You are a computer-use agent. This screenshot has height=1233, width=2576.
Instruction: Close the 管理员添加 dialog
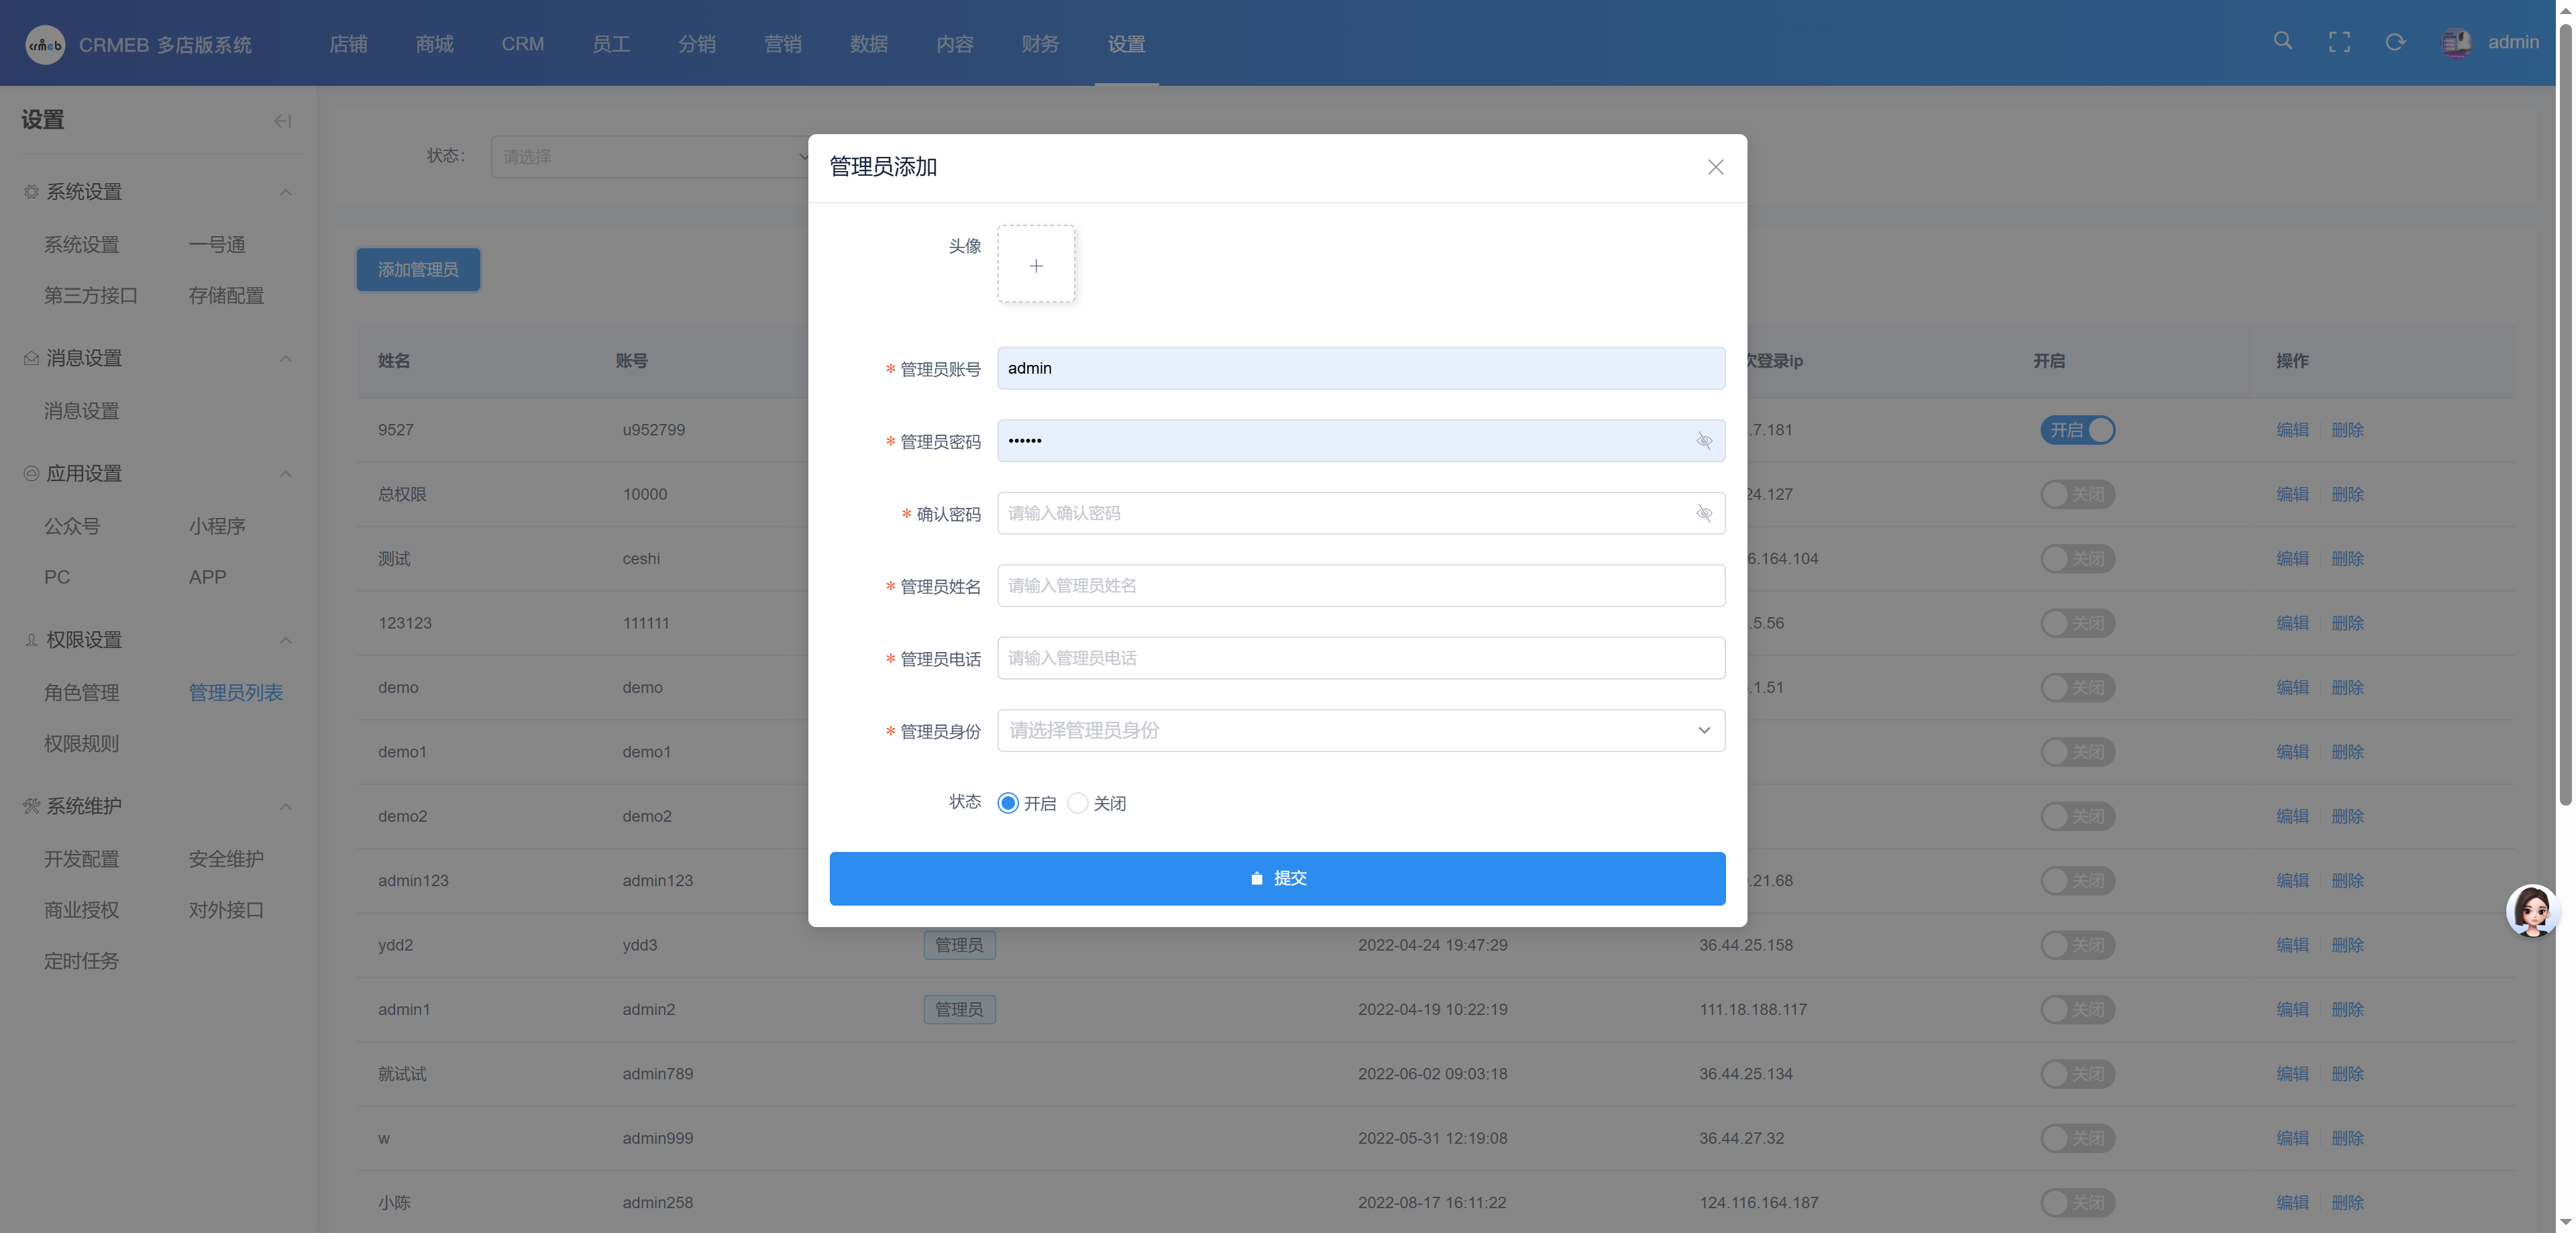point(1715,167)
